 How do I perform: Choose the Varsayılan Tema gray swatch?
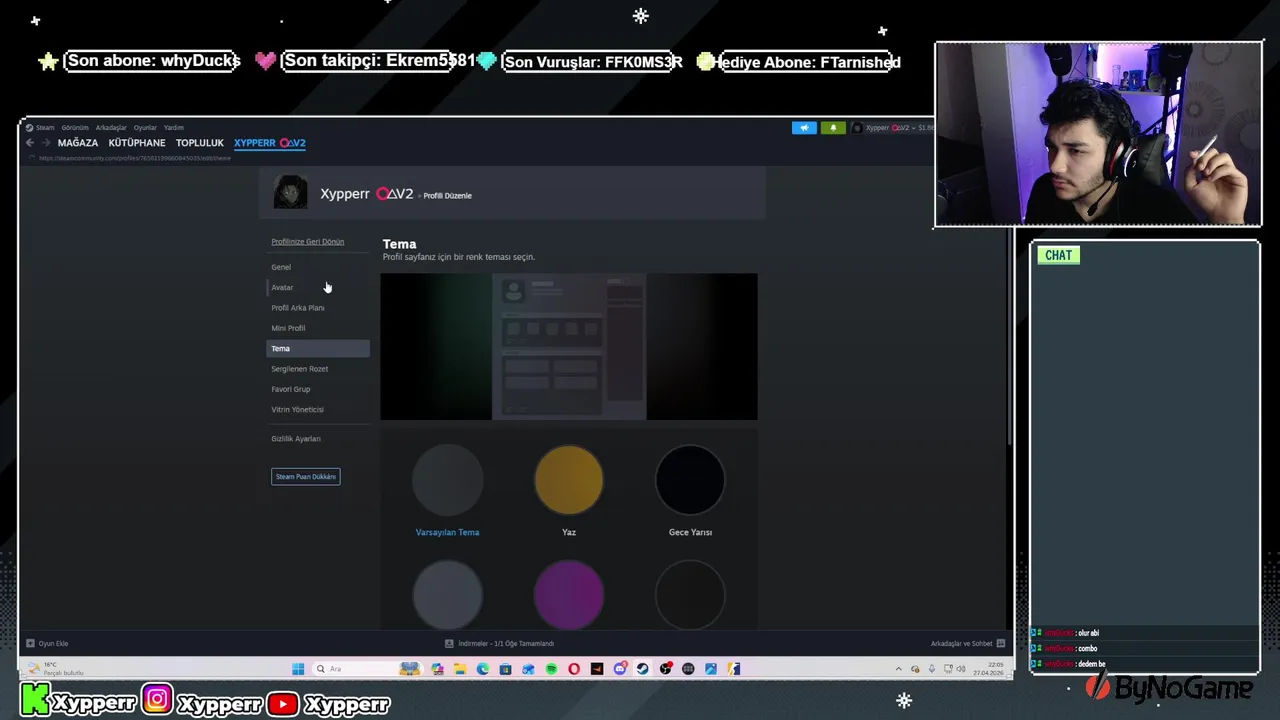pos(447,480)
